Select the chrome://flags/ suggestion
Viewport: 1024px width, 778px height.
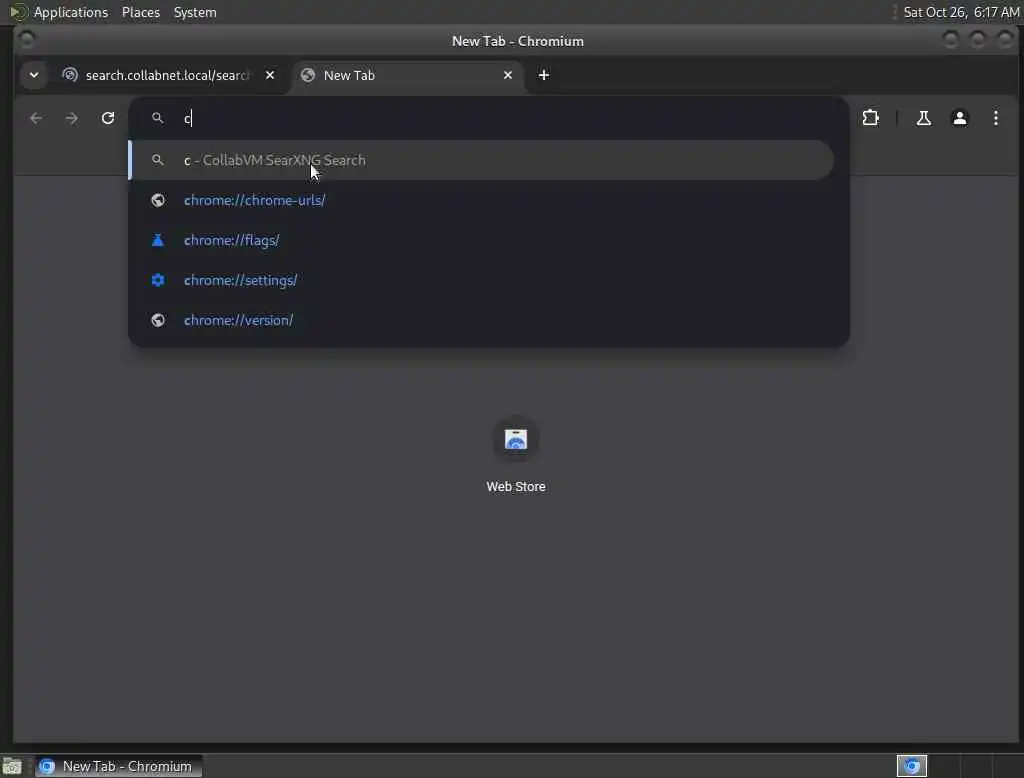(x=482, y=240)
